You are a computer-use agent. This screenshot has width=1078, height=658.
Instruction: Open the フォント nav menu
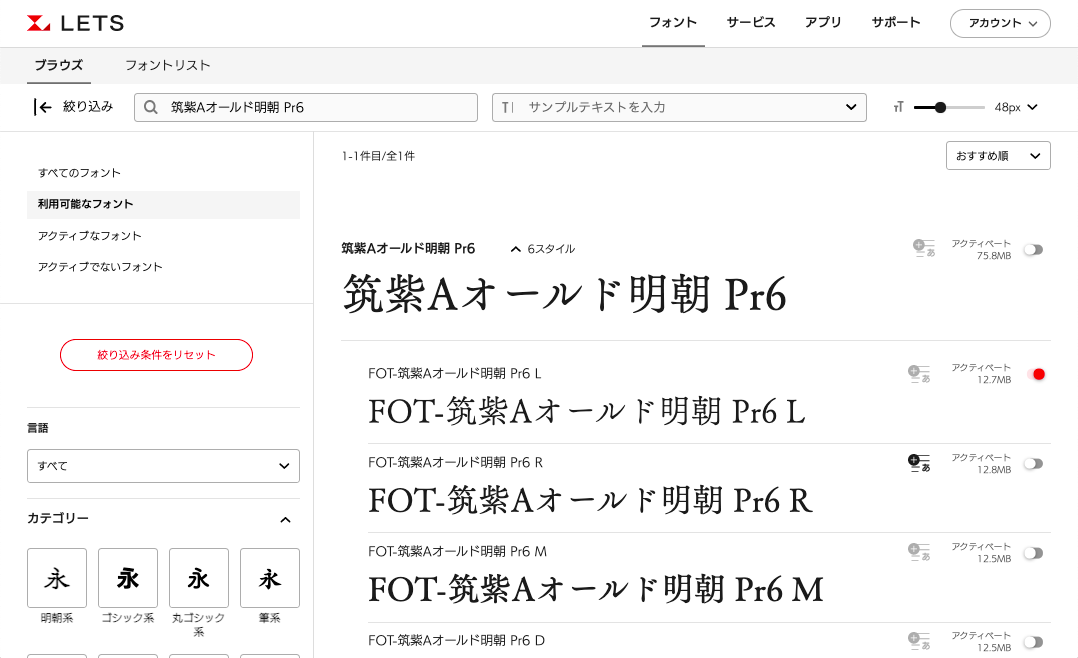(x=673, y=23)
